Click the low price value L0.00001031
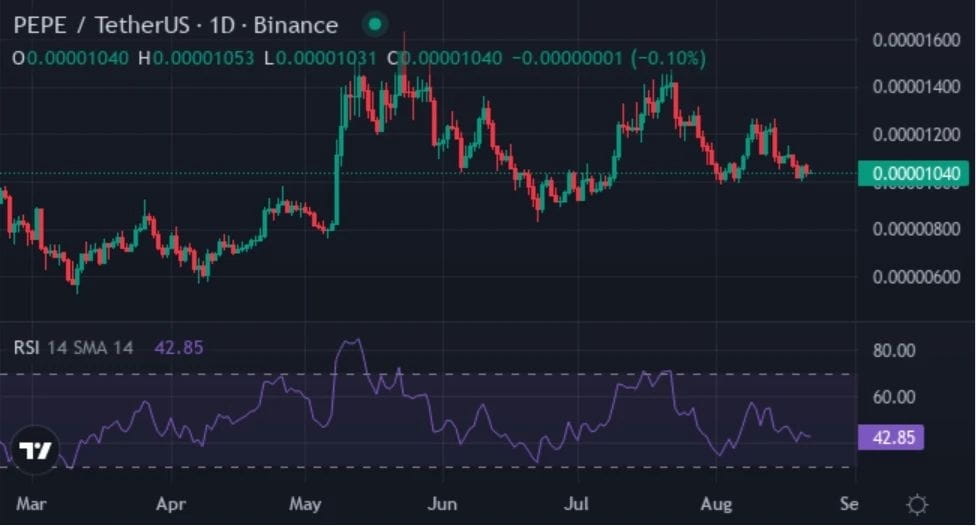The width and height of the screenshot is (976, 526). tap(320, 59)
